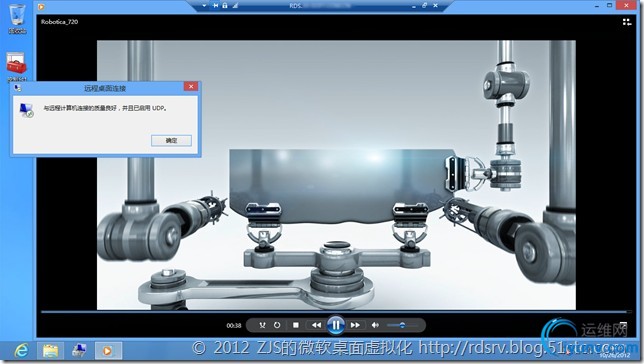Click the video seek progress bar
644x364 pixels.
[x=336, y=312]
